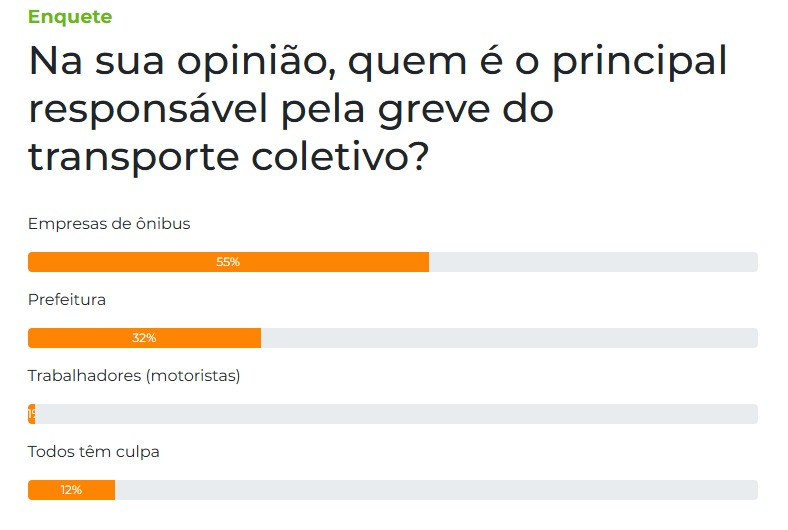The height and width of the screenshot is (530, 788).
Task: Click the word "responsável" in the heading
Action: click(x=148, y=109)
